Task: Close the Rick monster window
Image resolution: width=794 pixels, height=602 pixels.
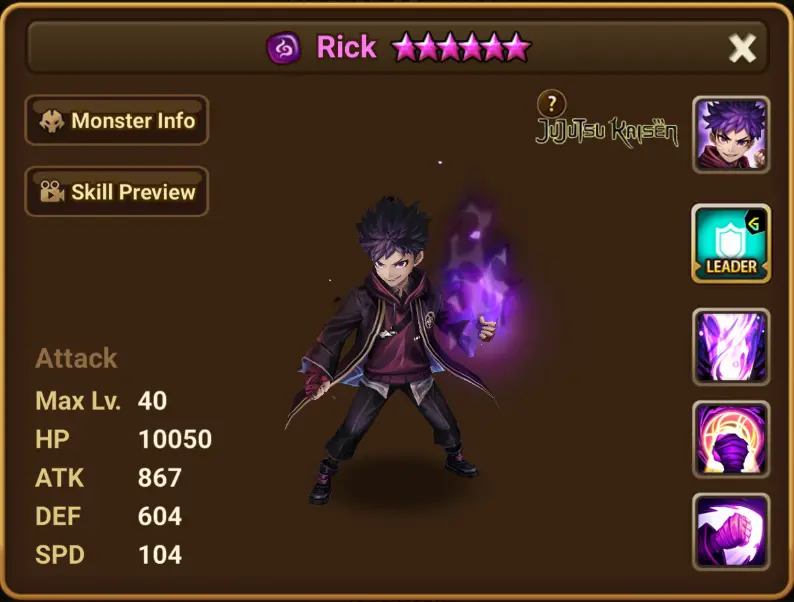Action: pos(742,48)
